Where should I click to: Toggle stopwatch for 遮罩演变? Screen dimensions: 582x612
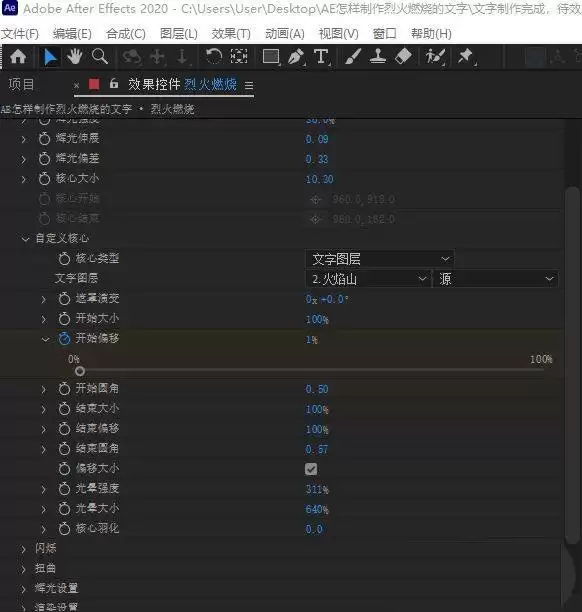pos(64,299)
